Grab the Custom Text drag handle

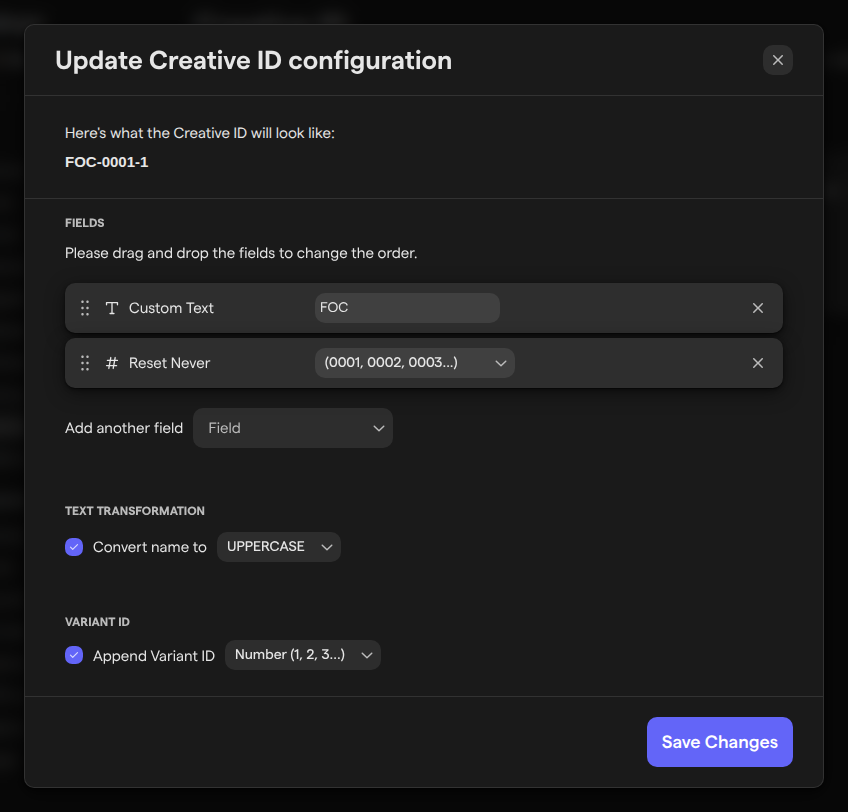tap(85, 308)
